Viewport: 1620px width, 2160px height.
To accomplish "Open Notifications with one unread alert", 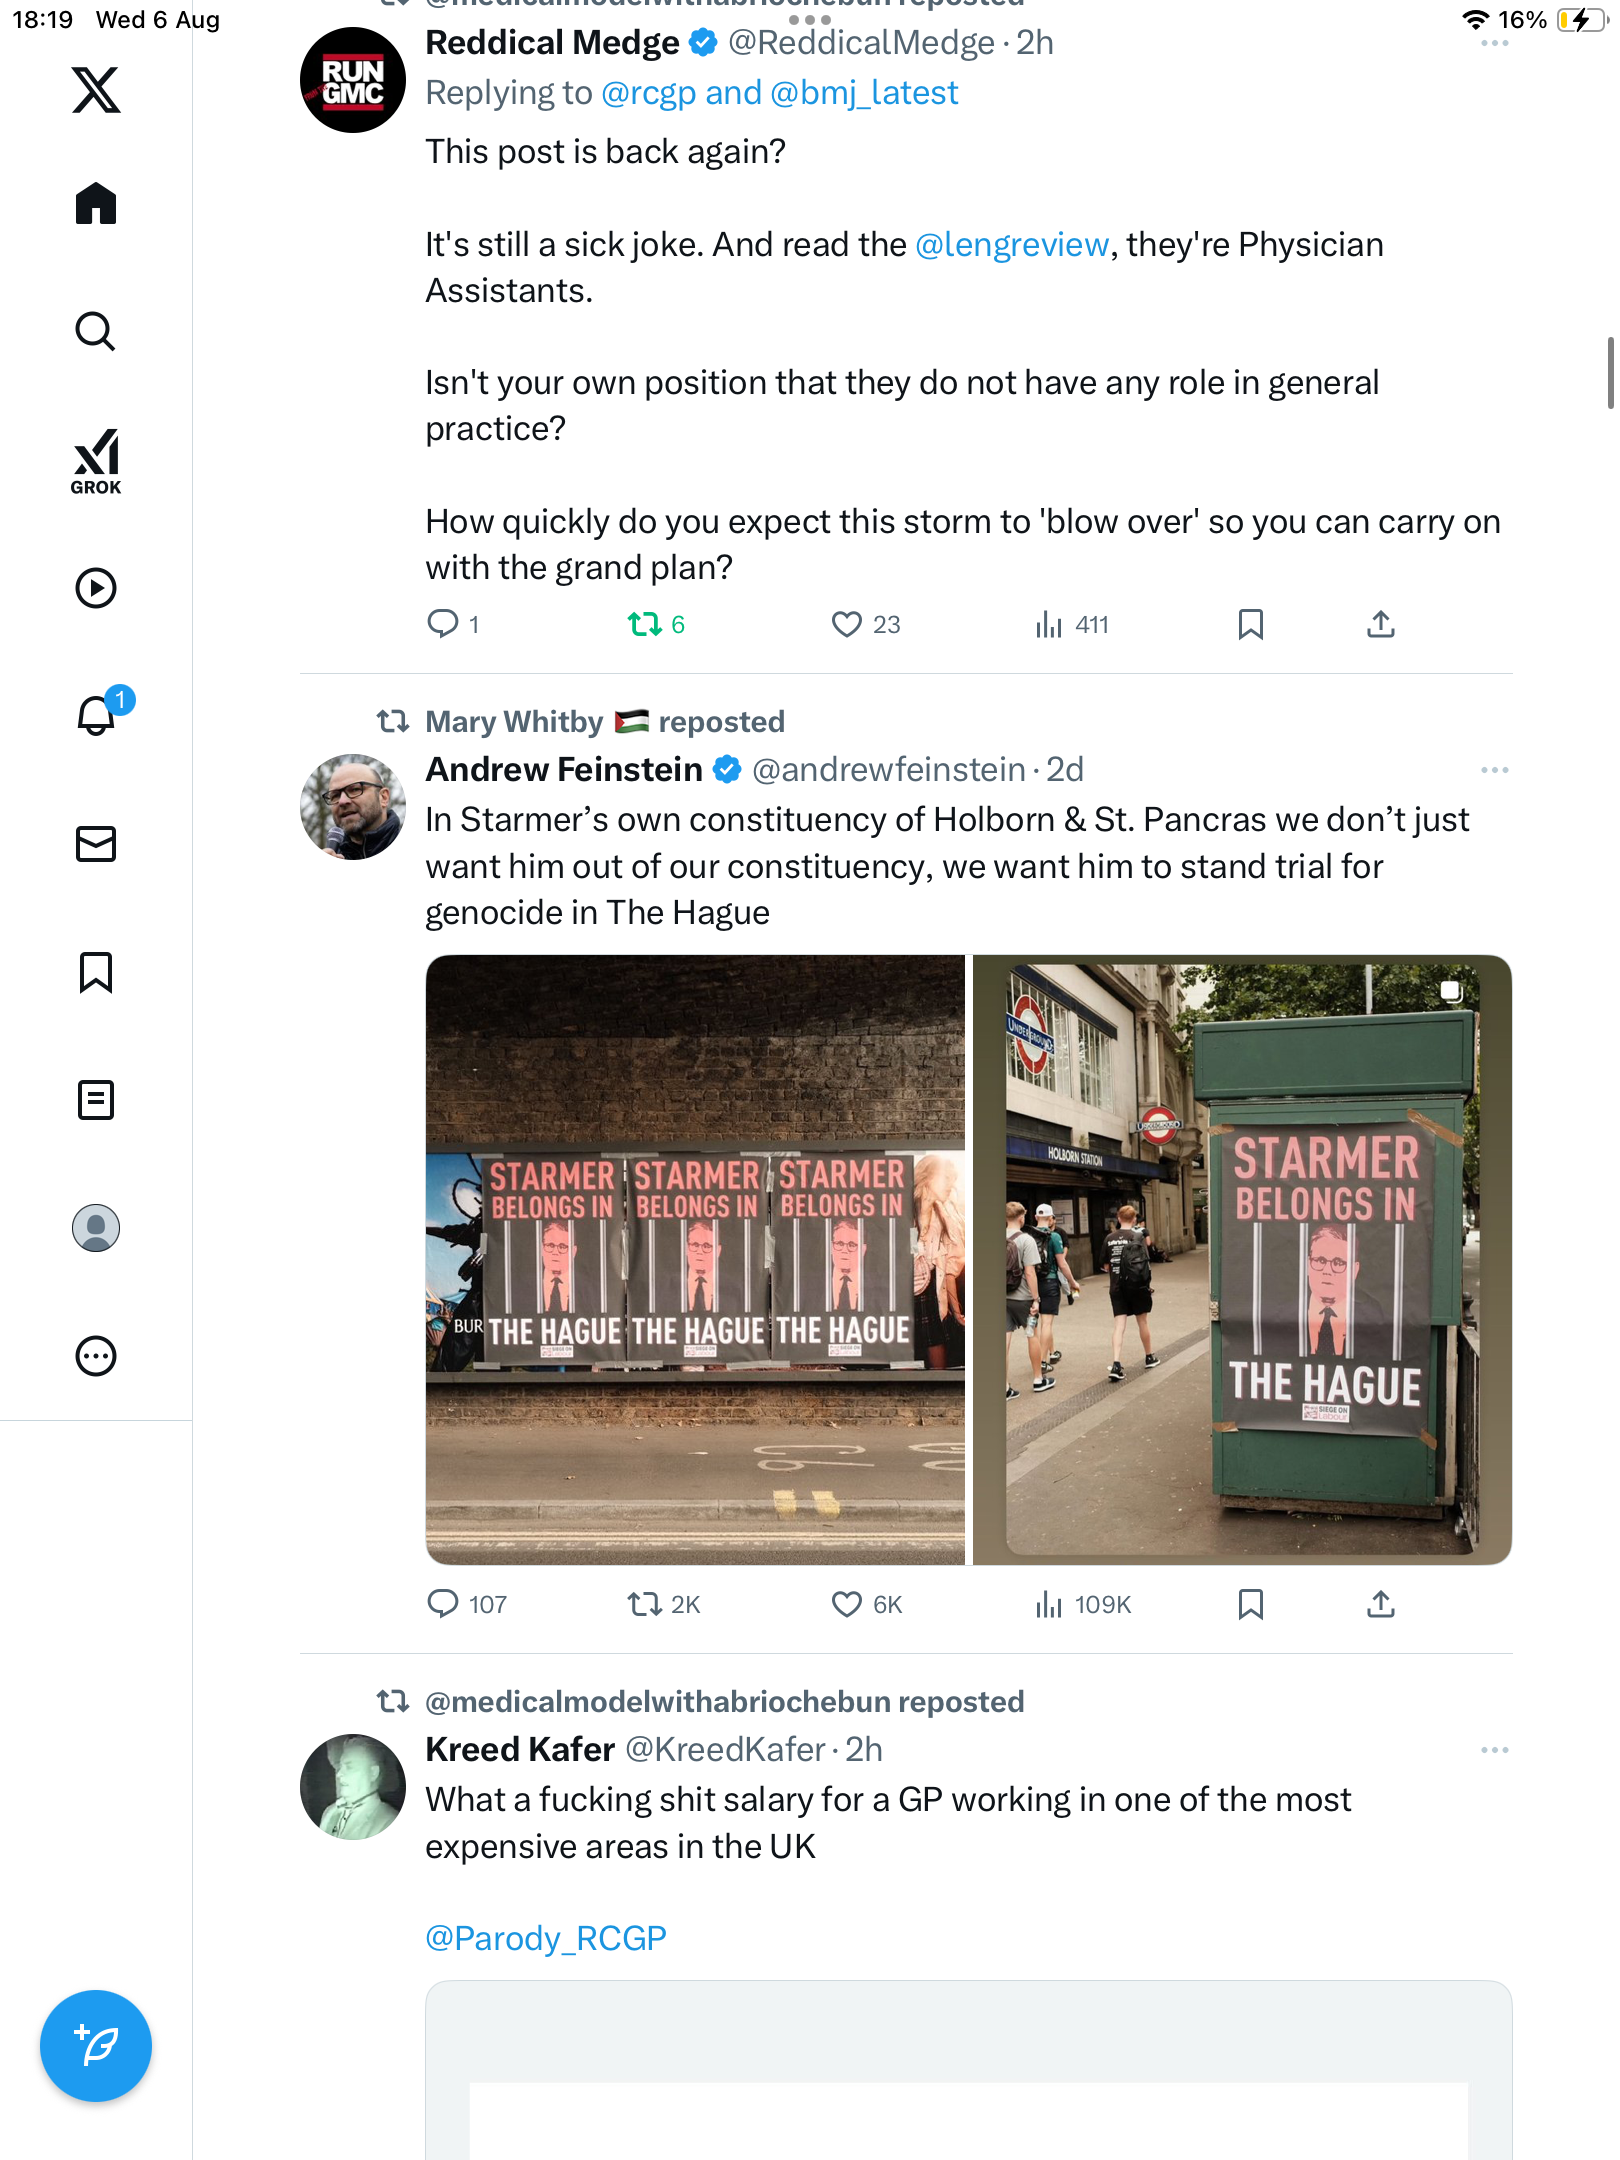I will tap(98, 715).
